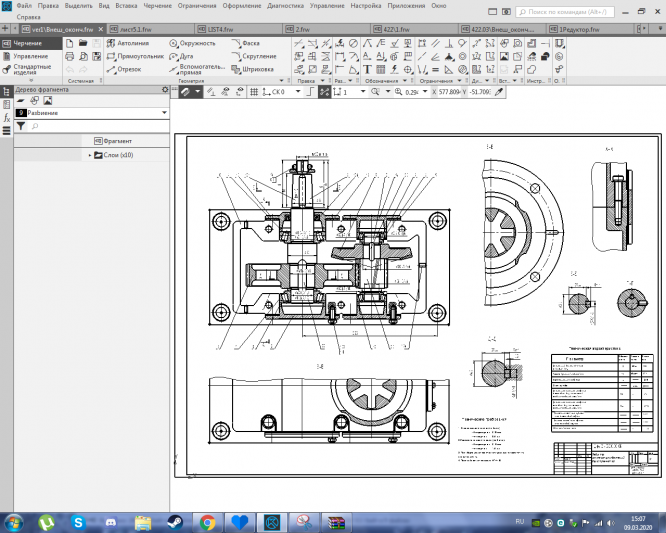Activate the Штриховка hatching tool
The image size is (666, 533).
[252, 70]
